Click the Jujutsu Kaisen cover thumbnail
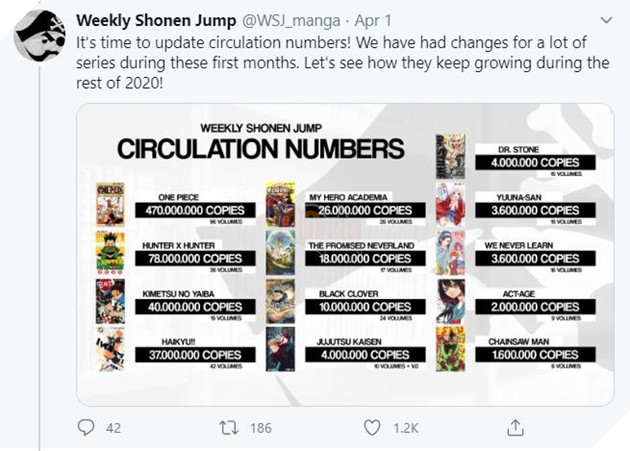The height and width of the screenshot is (451, 630). [280, 349]
